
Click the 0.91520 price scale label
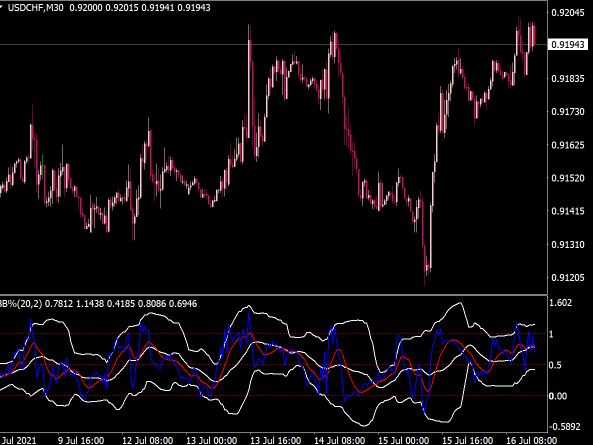[x=567, y=178]
